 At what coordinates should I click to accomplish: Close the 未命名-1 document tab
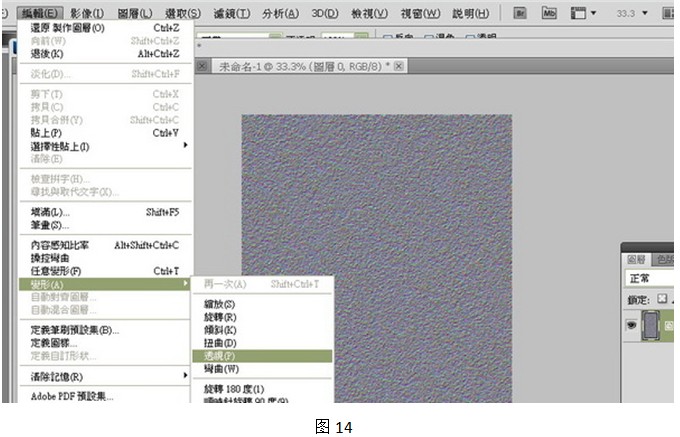(x=399, y=66)
